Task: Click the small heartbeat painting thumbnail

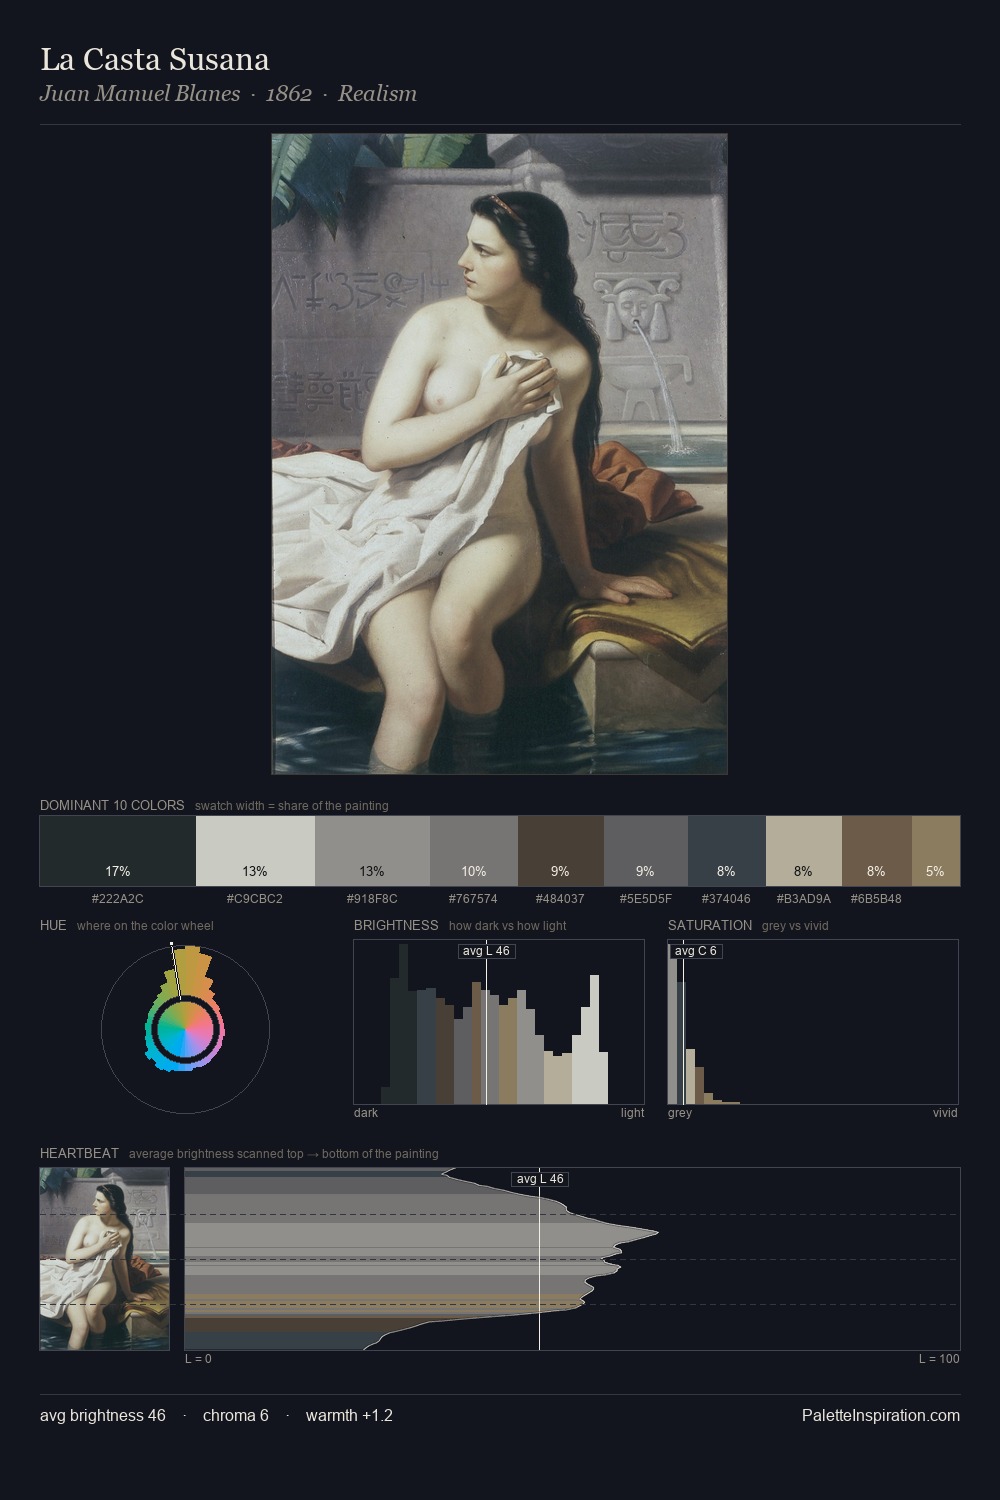Action: (x=105, y=1259)
